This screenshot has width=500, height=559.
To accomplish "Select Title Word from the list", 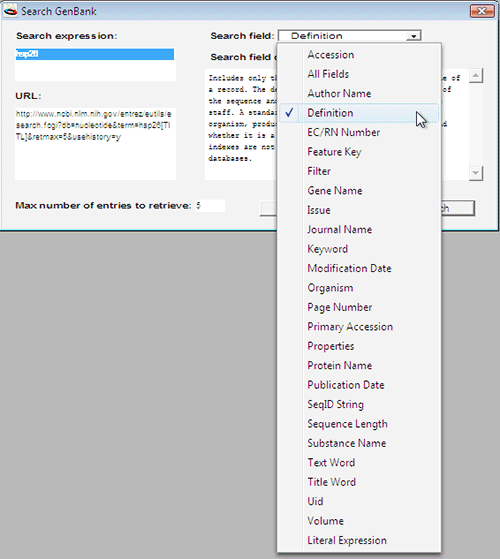I will tap(359, 482).
